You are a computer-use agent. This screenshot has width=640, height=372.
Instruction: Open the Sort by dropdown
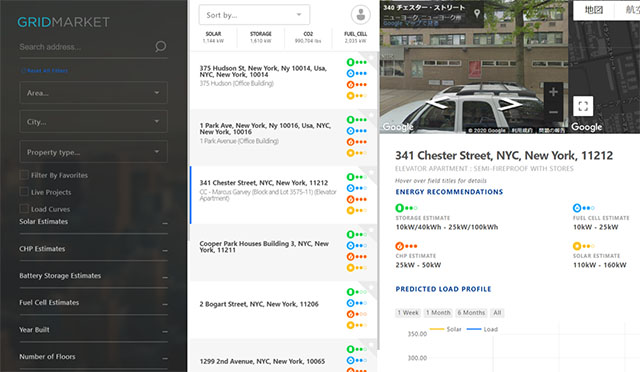254,15
